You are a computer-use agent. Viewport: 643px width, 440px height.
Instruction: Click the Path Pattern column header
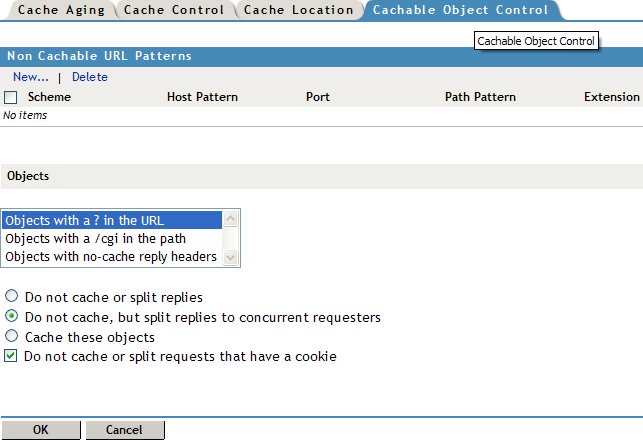click(480, 98)
